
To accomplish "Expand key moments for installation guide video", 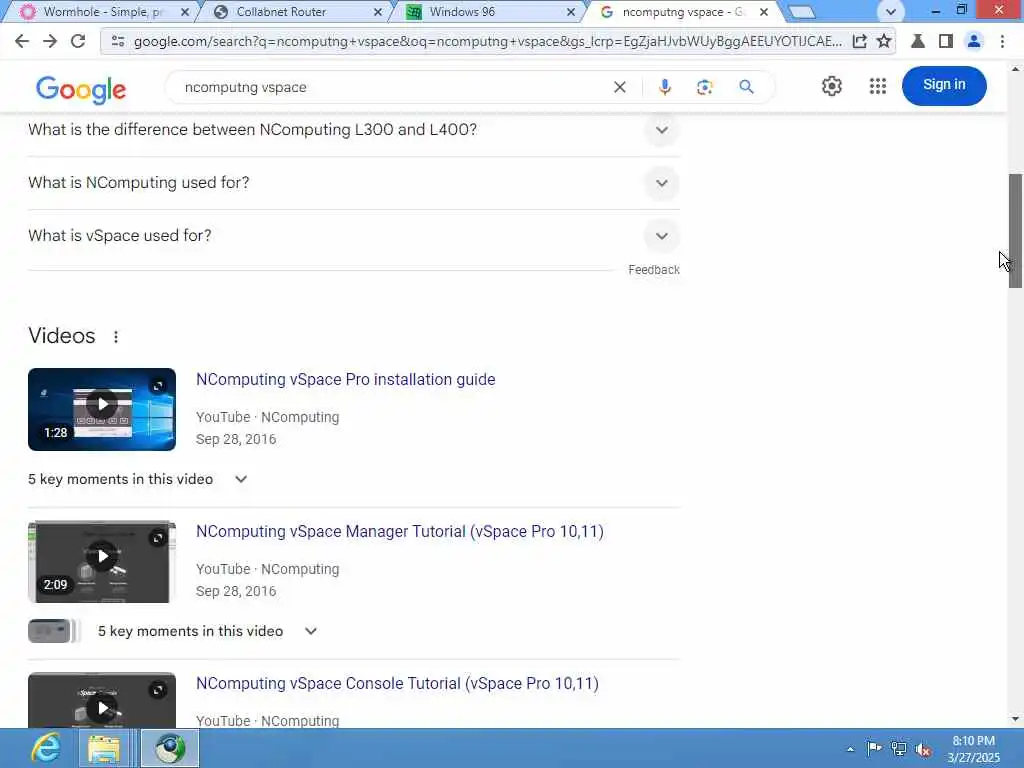I will click(x=241, y=479).
